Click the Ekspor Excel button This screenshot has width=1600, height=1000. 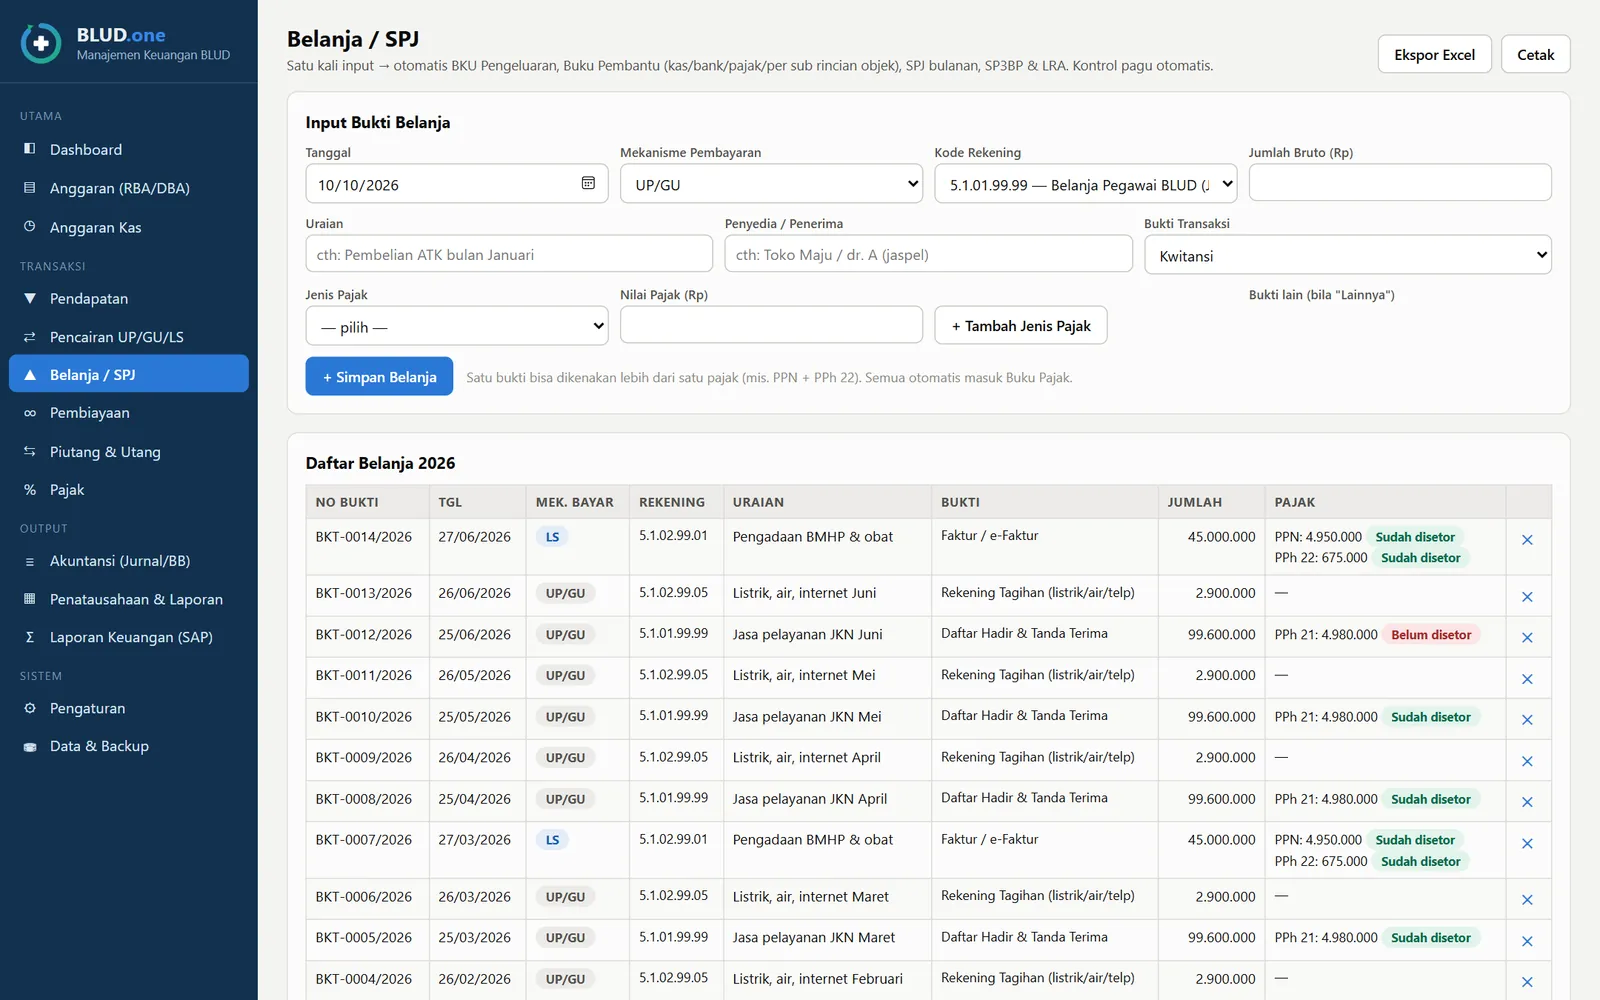[x=1434, y=54]
